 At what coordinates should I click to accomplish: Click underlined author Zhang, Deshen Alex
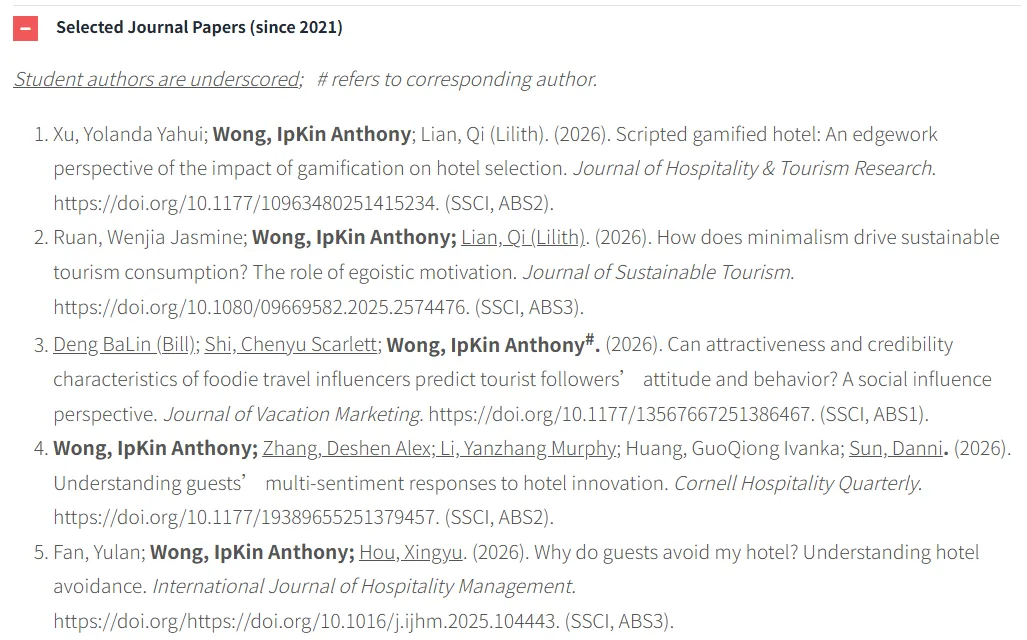point(346,448)
